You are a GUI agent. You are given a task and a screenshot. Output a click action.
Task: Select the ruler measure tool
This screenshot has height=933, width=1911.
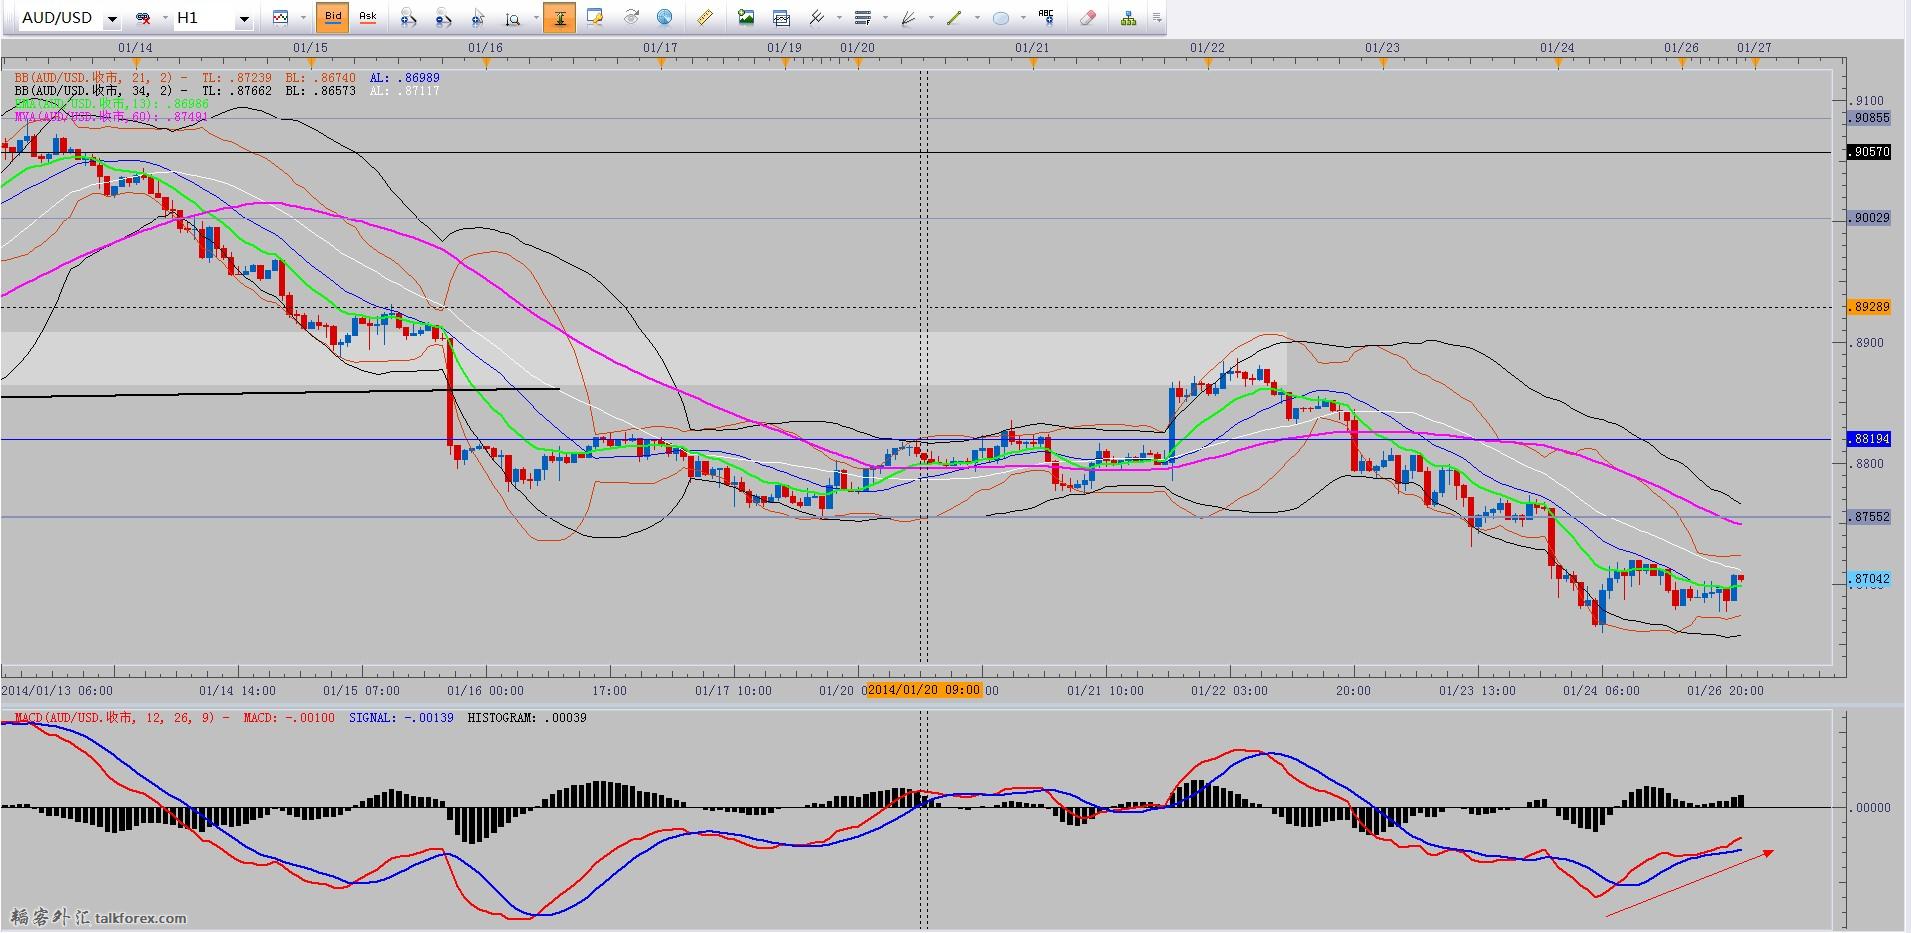pos(705,18)
